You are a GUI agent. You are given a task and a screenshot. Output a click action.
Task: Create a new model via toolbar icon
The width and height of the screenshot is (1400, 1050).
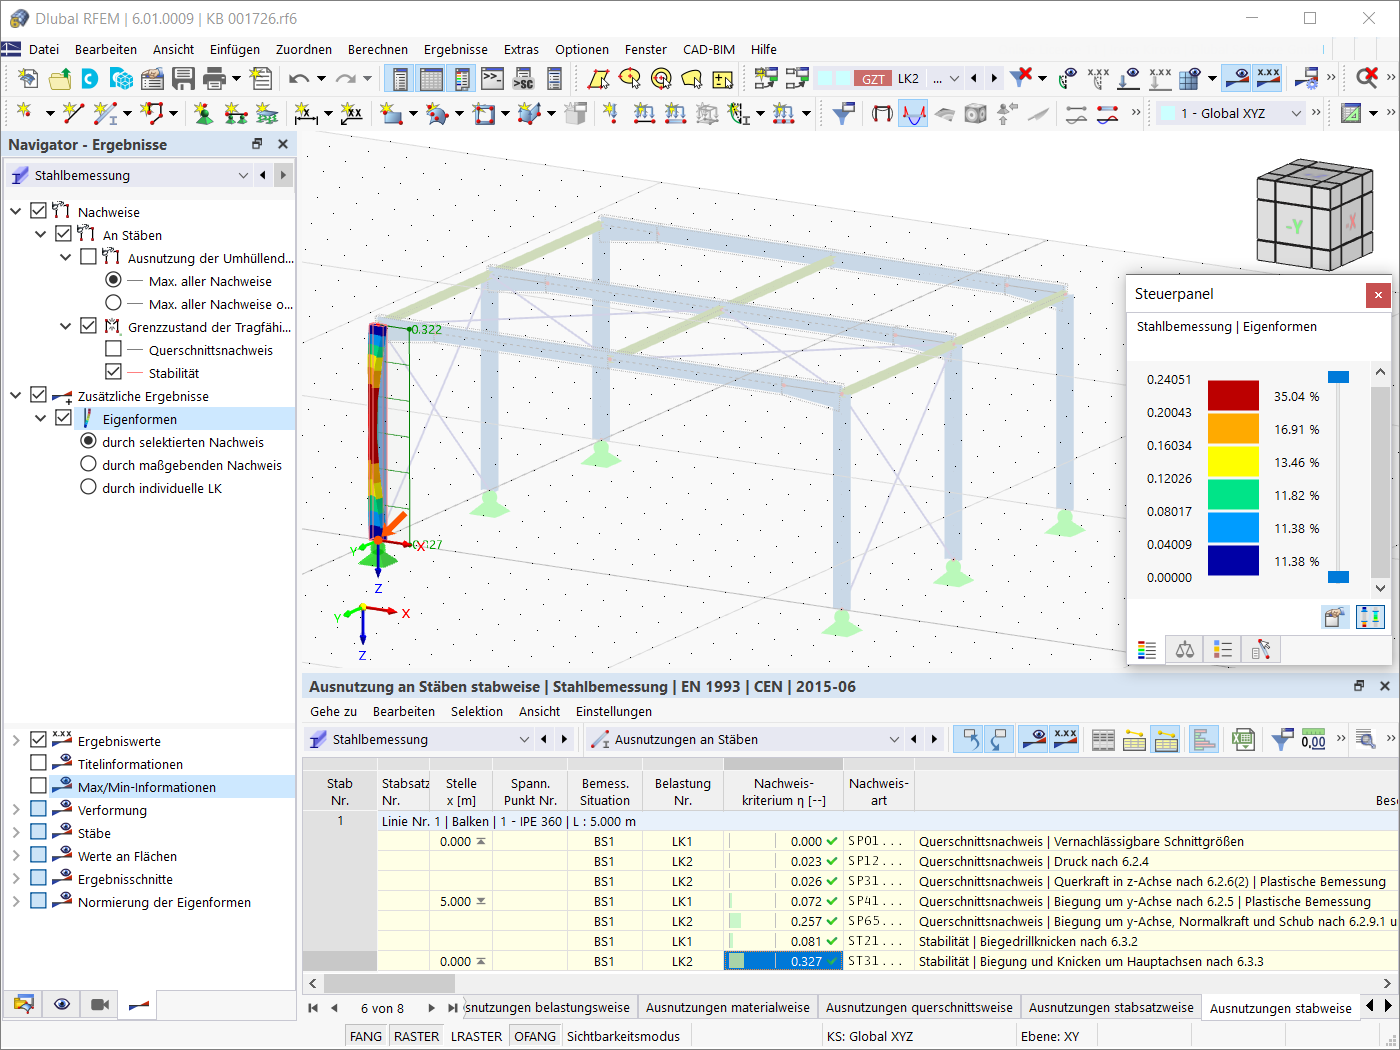coord(28,78)
